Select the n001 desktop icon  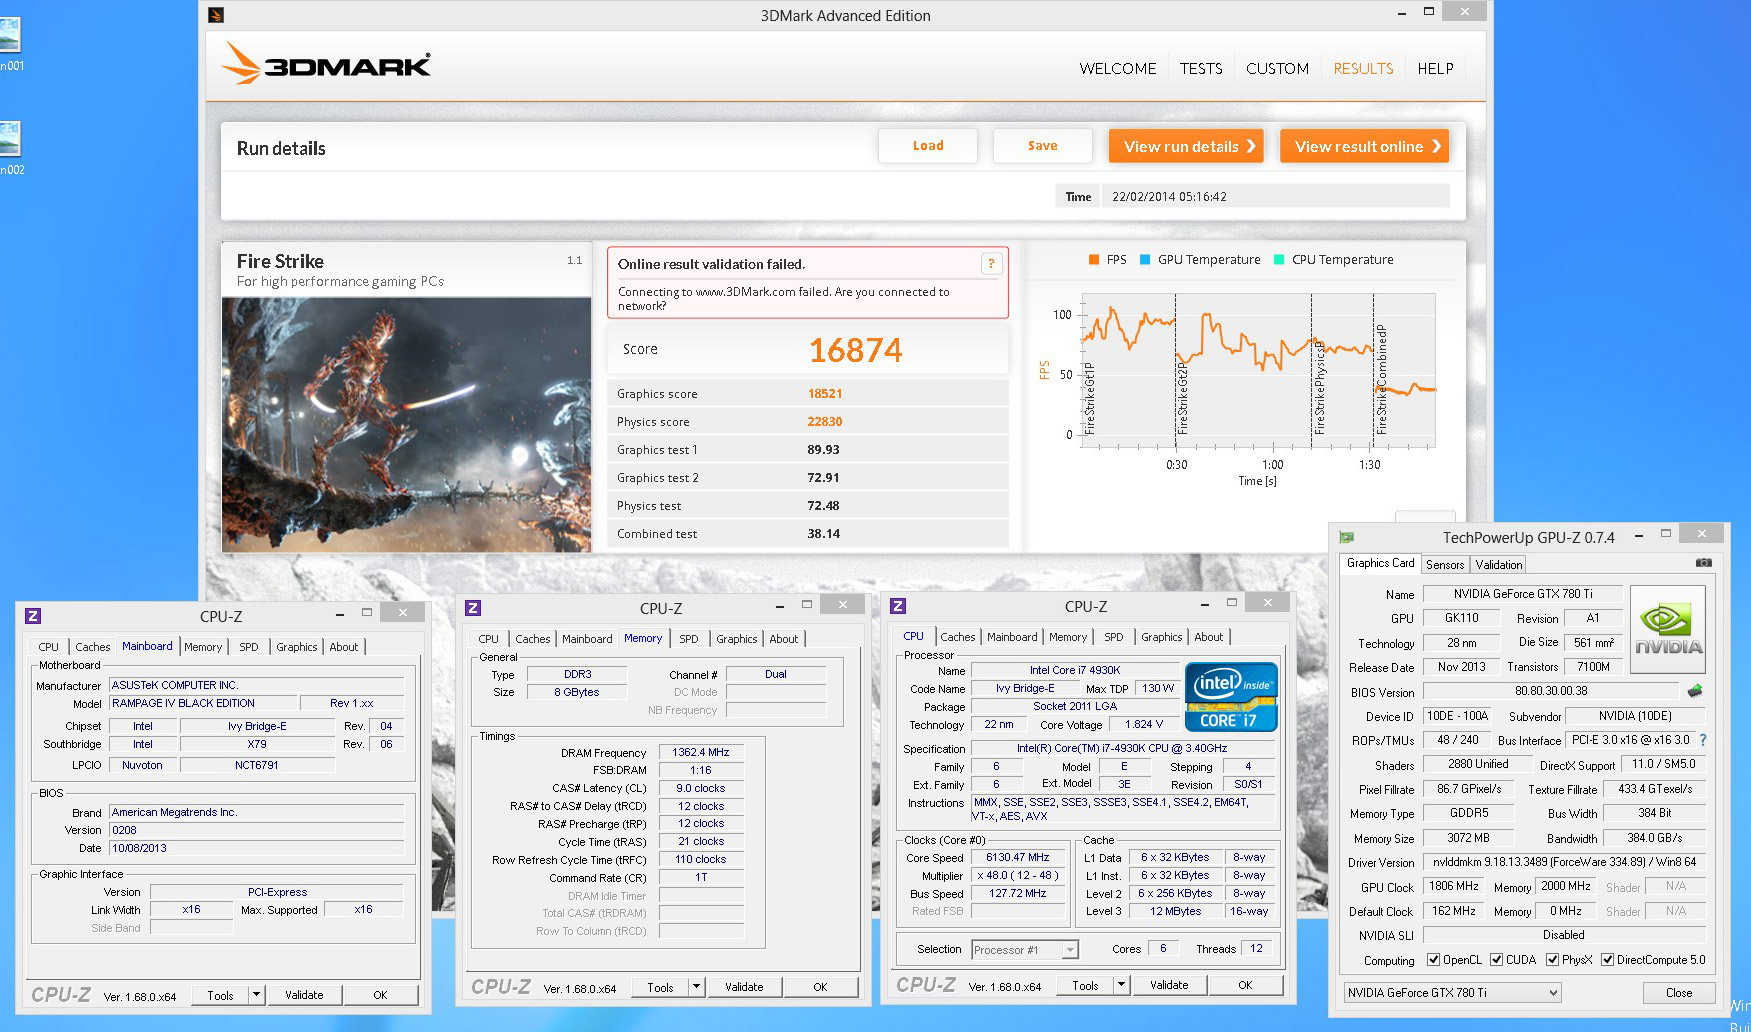tap(10, 43)
